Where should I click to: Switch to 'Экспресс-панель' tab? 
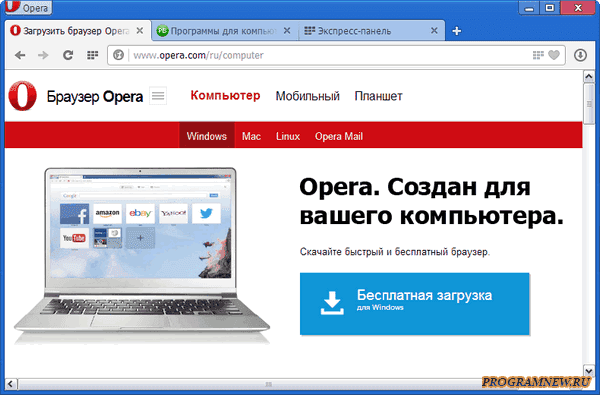(372, 31)
